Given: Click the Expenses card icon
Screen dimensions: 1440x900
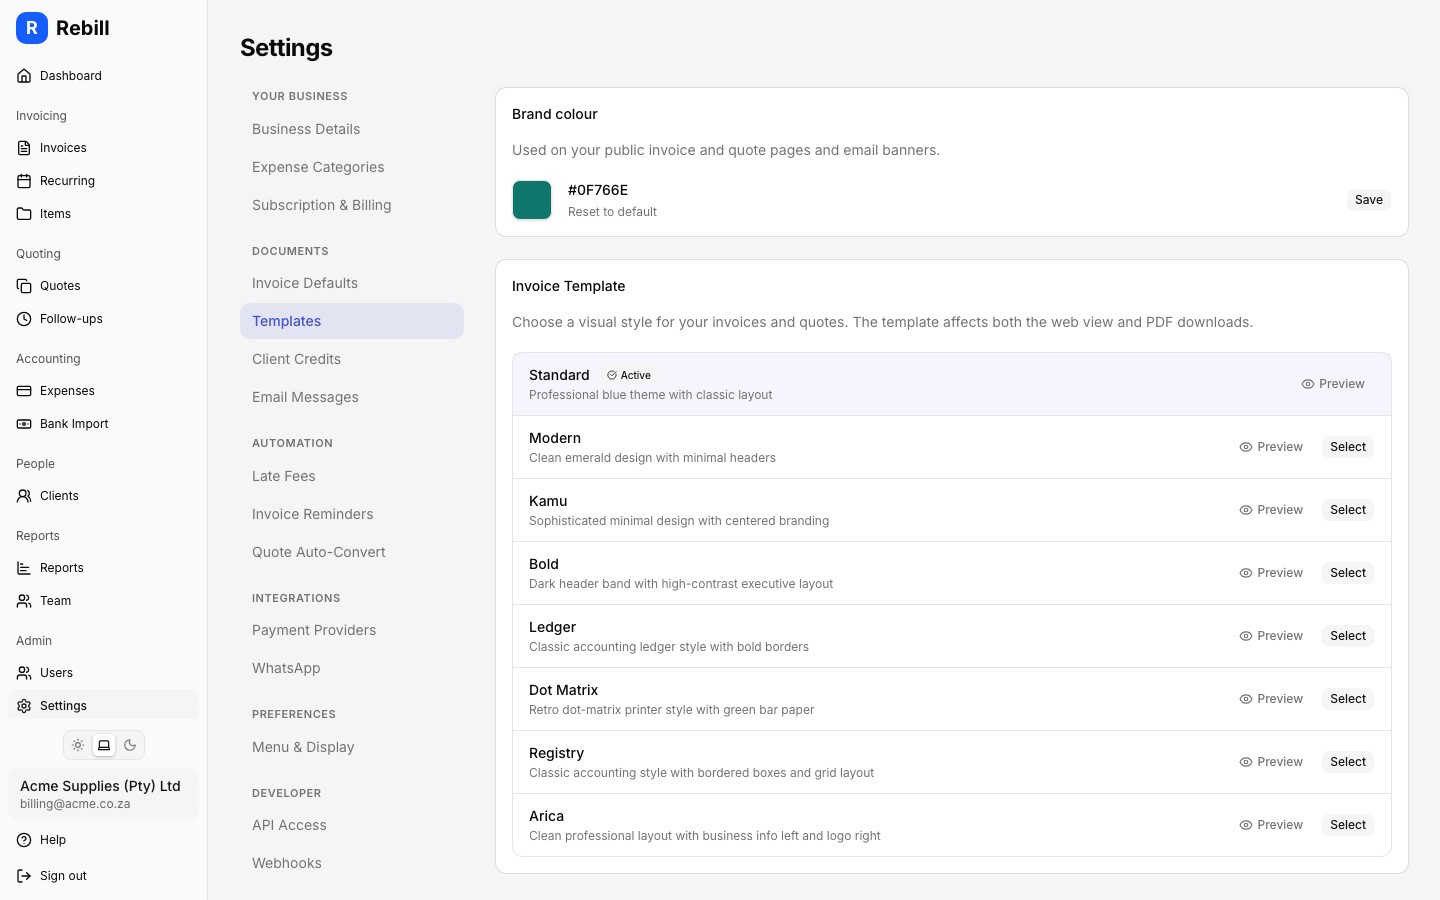Looking at the screenshot, I should [24, 391].
